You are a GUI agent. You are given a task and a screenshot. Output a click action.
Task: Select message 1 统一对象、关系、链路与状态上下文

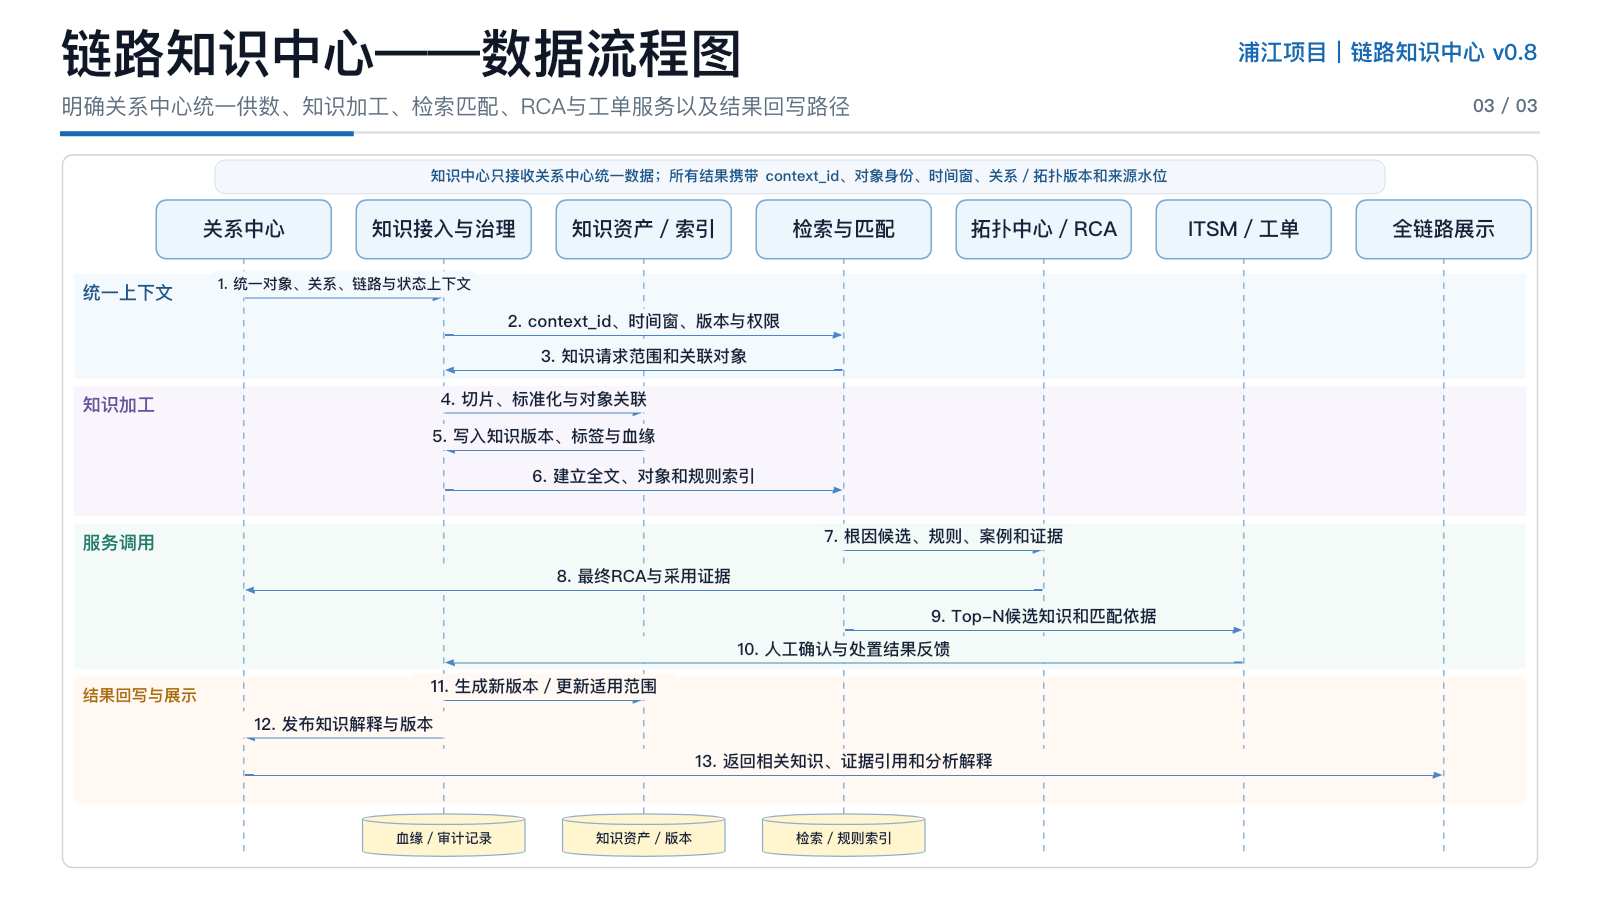[344, 284]
